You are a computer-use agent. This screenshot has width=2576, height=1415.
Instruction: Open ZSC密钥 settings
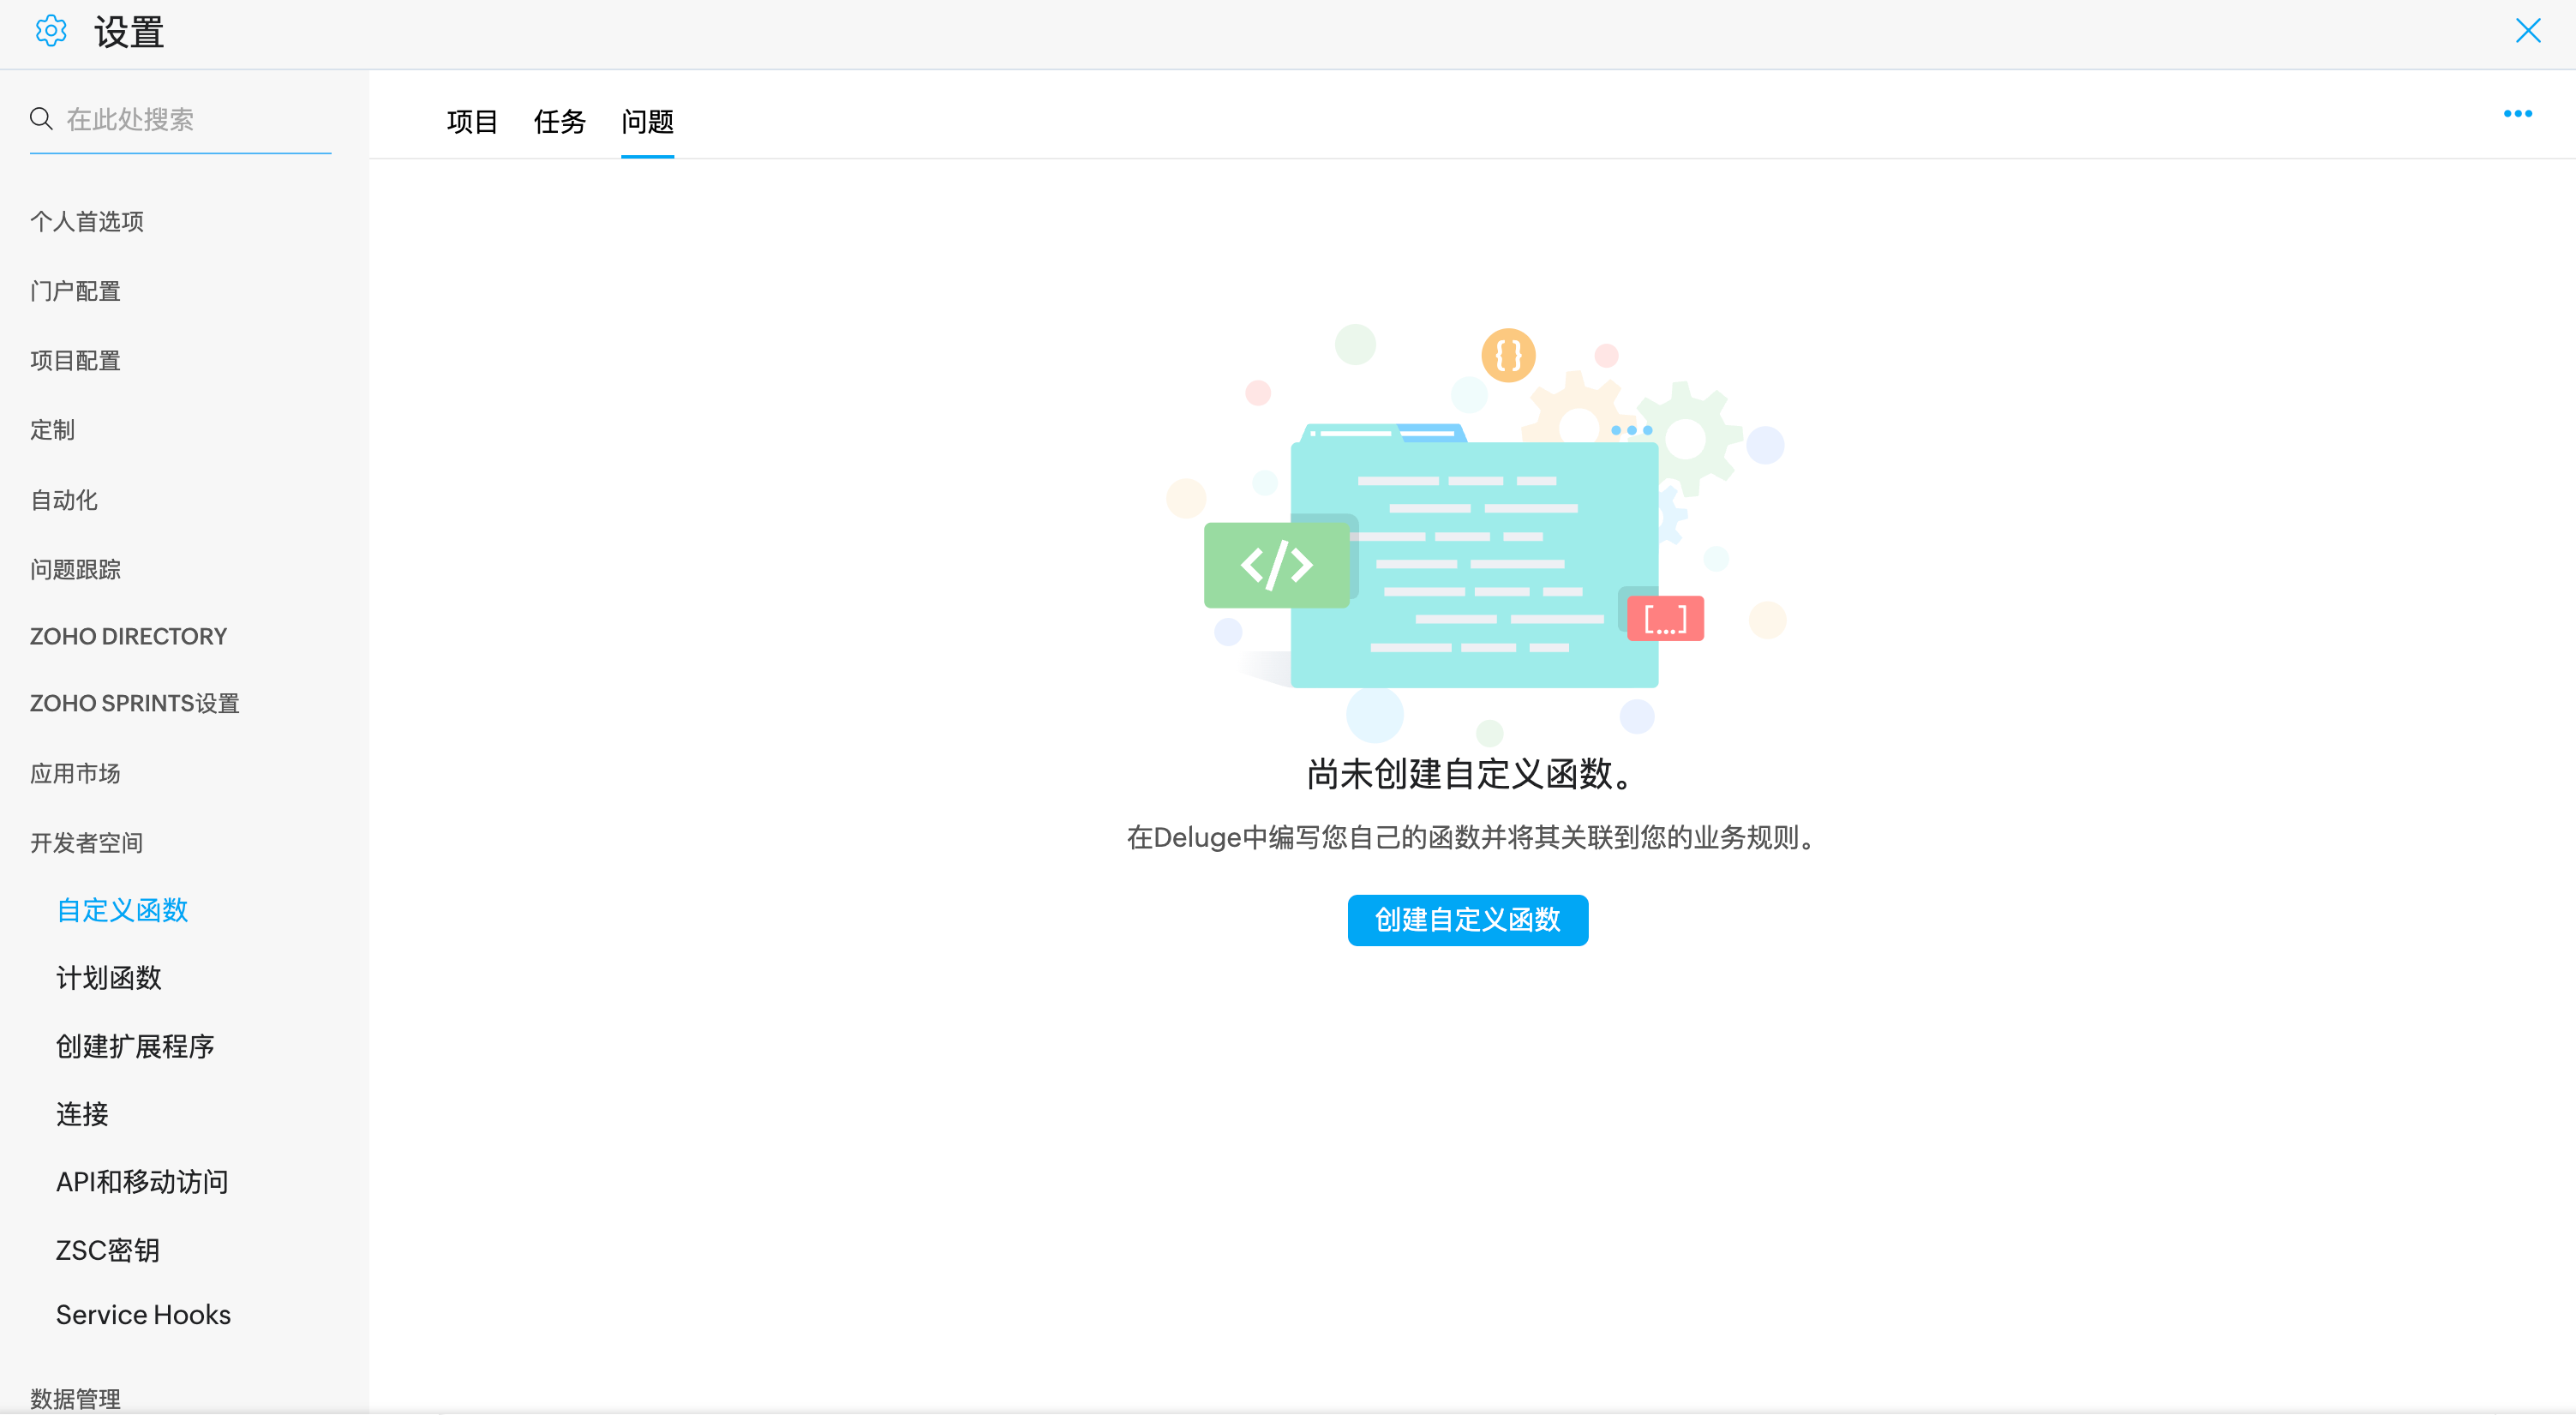click(x=107, y=1249)
